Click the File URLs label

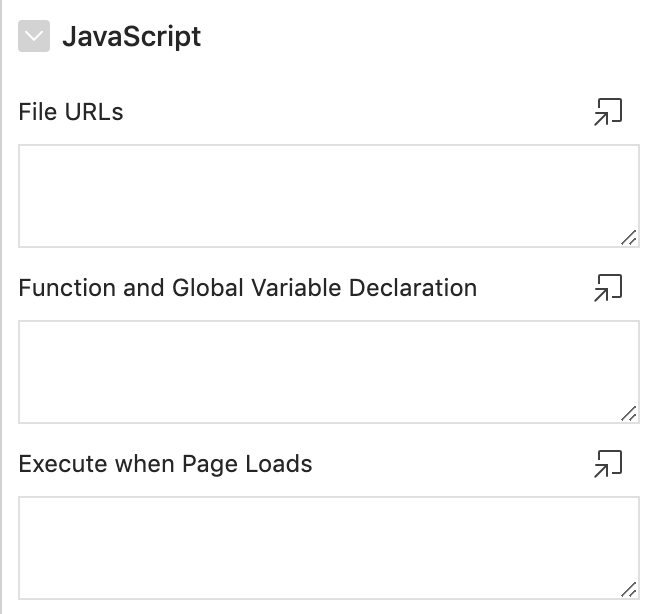(71, 112)
